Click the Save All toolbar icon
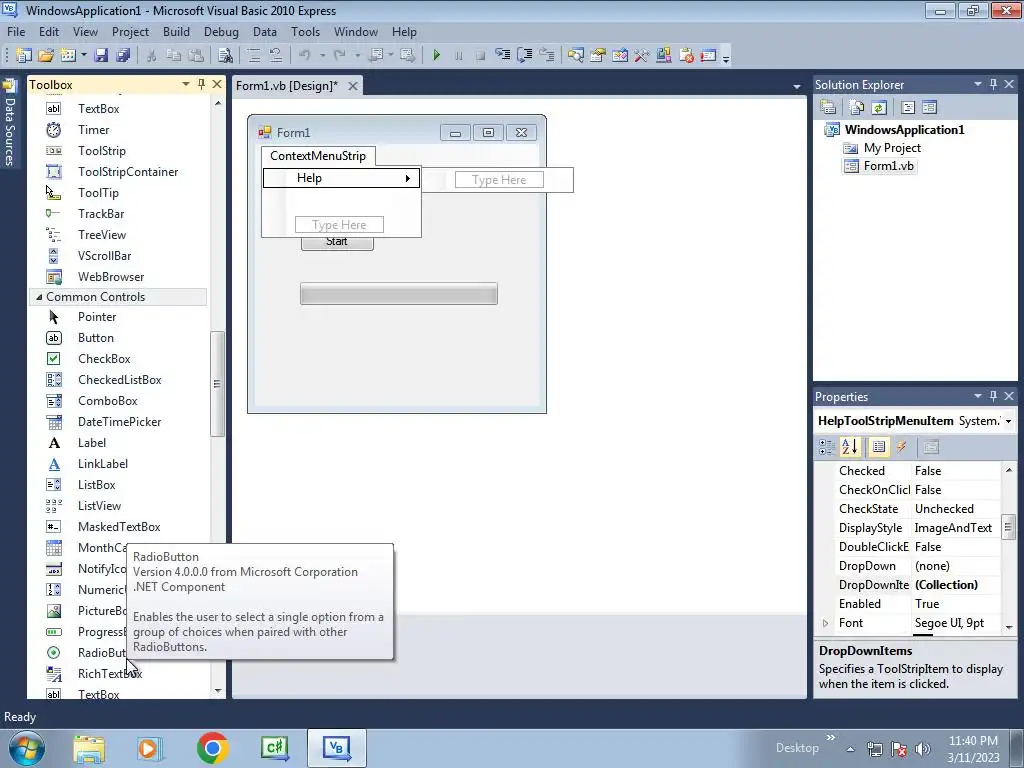Viewport: 1024px width, 768px height. [123, 56]
